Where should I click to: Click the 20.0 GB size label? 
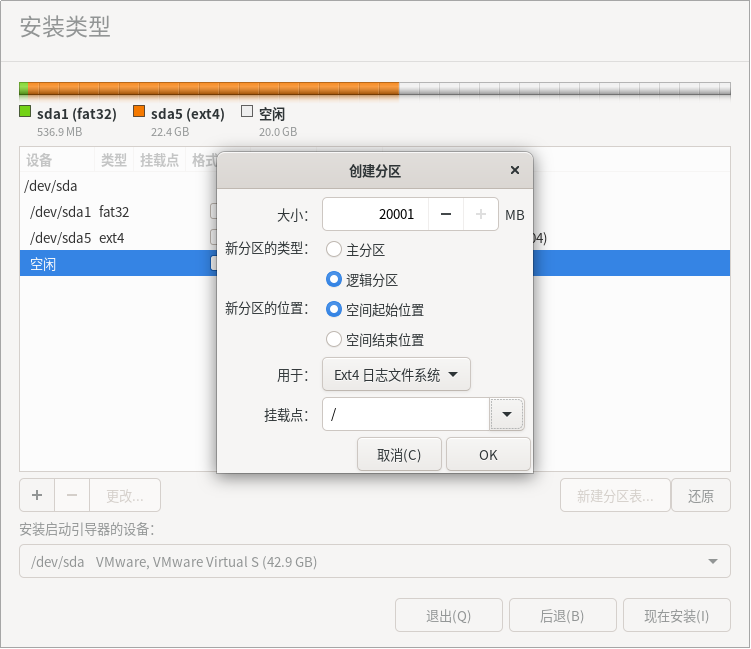[278, 132]
